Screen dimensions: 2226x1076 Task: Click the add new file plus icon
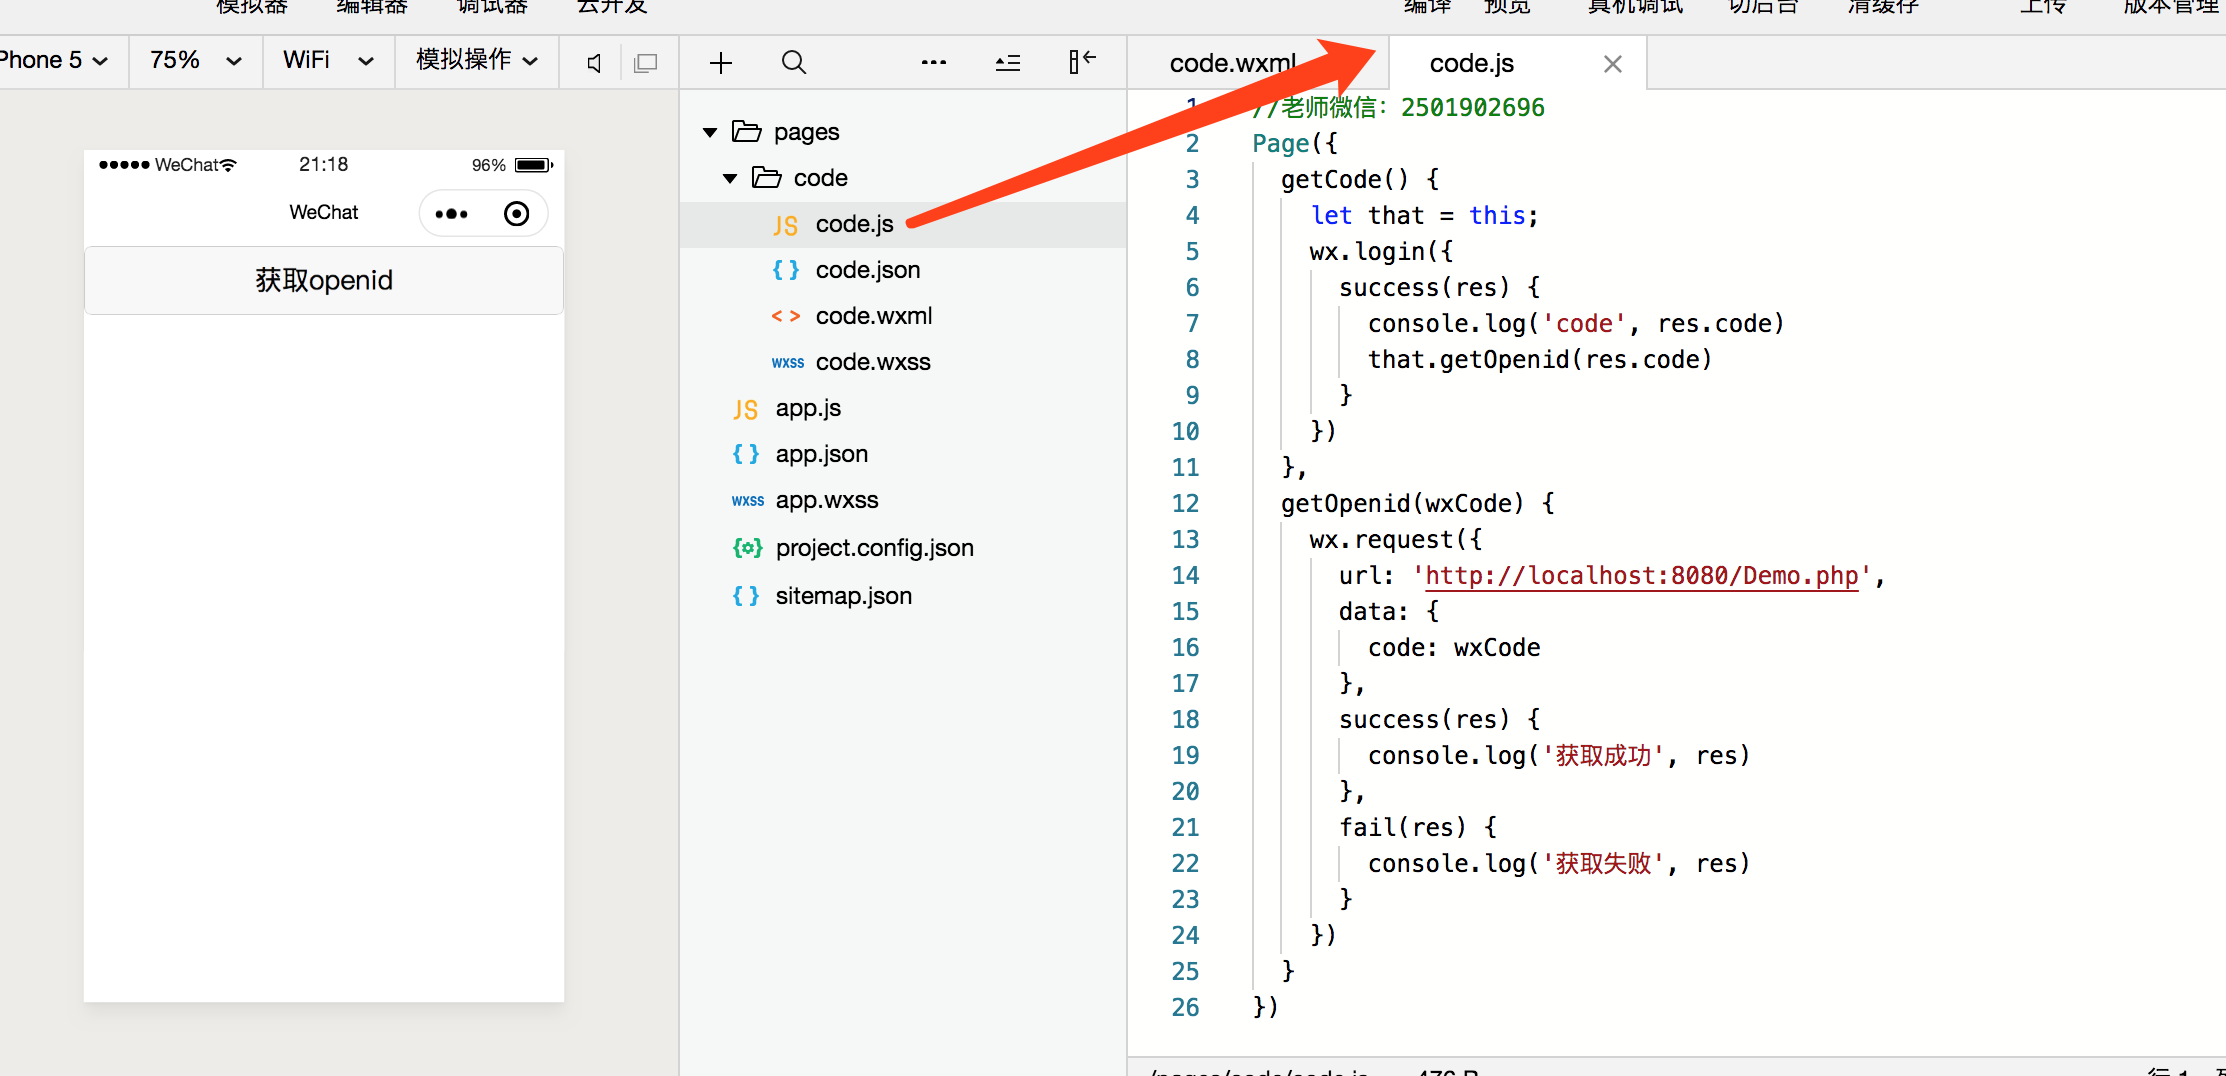click(720, 63)
